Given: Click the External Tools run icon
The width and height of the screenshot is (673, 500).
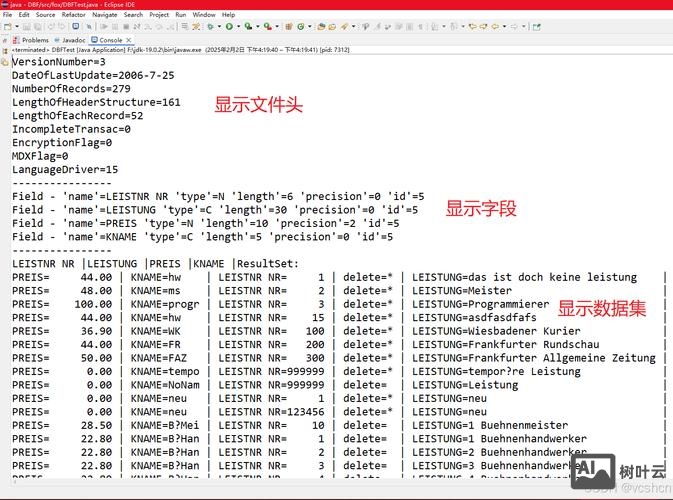Looking at the screenshot, I should pos(267,27).
